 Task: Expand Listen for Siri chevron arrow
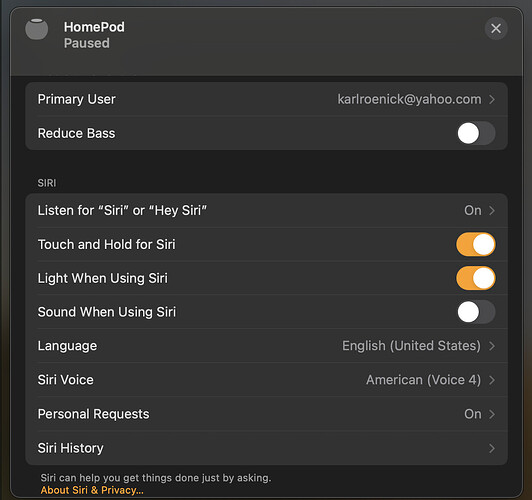[492, 211]
